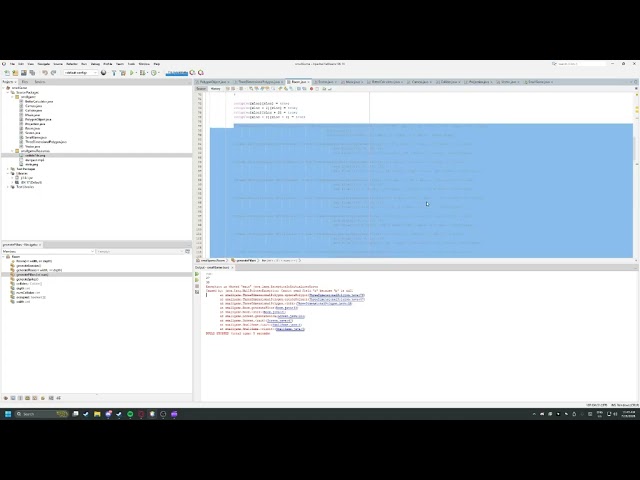Click the Undo toolbar icon
Image resolution: width=640 pixels, height=480 pixels.
click(x=45, y=73)
